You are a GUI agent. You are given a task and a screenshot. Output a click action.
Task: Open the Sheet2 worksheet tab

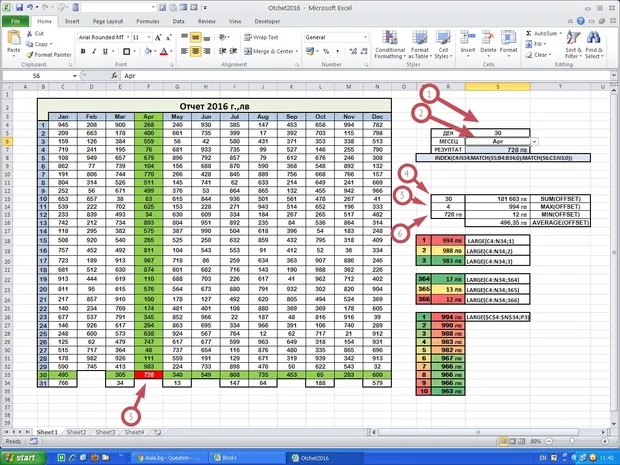tap(77, 432)
